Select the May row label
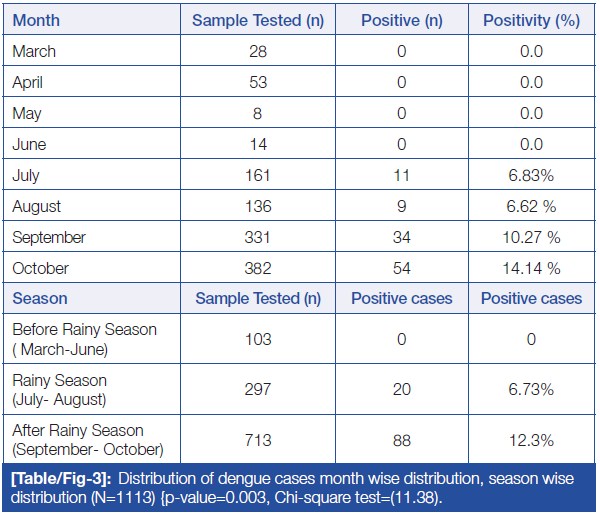The width and height of the screenshot is (600, 515). tap(28, 113)
